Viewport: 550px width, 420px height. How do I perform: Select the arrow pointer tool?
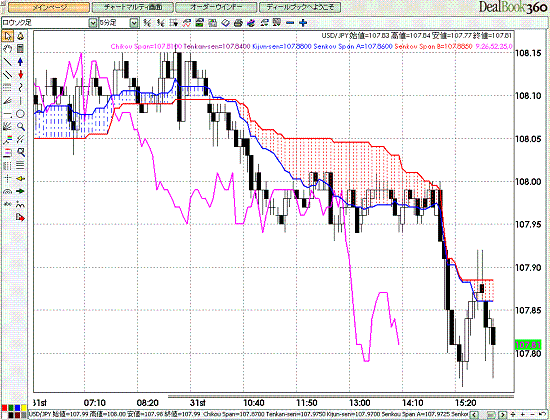click(8, 36)
